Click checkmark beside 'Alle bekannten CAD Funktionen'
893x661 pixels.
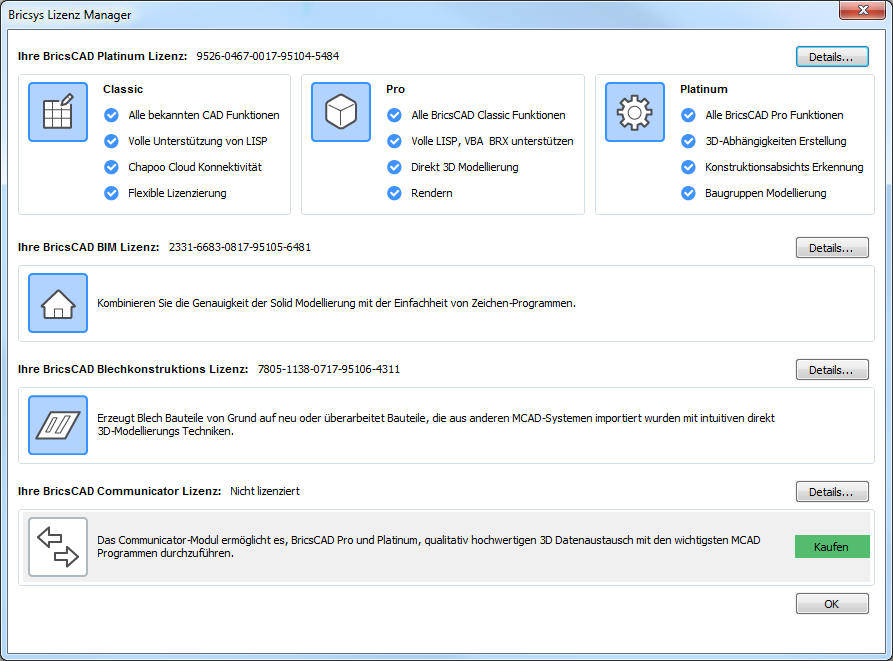pos(111,115)
